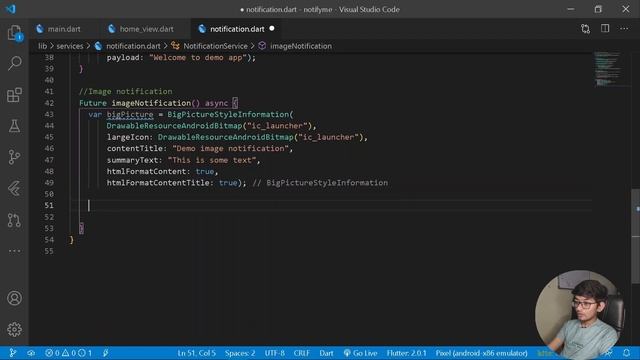Click the remote sync cloud icon in status bar
Viewport: 640px width, 360px height.
31,353
